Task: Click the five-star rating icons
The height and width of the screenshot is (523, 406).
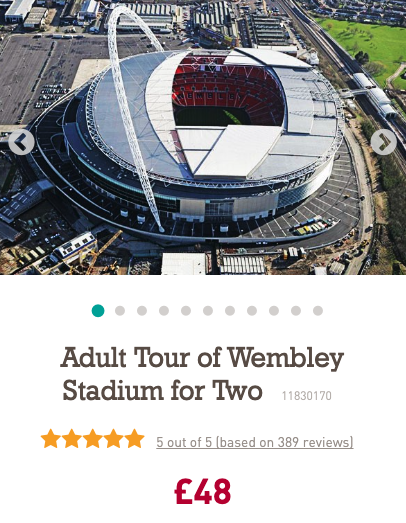Action: [92, 439]
